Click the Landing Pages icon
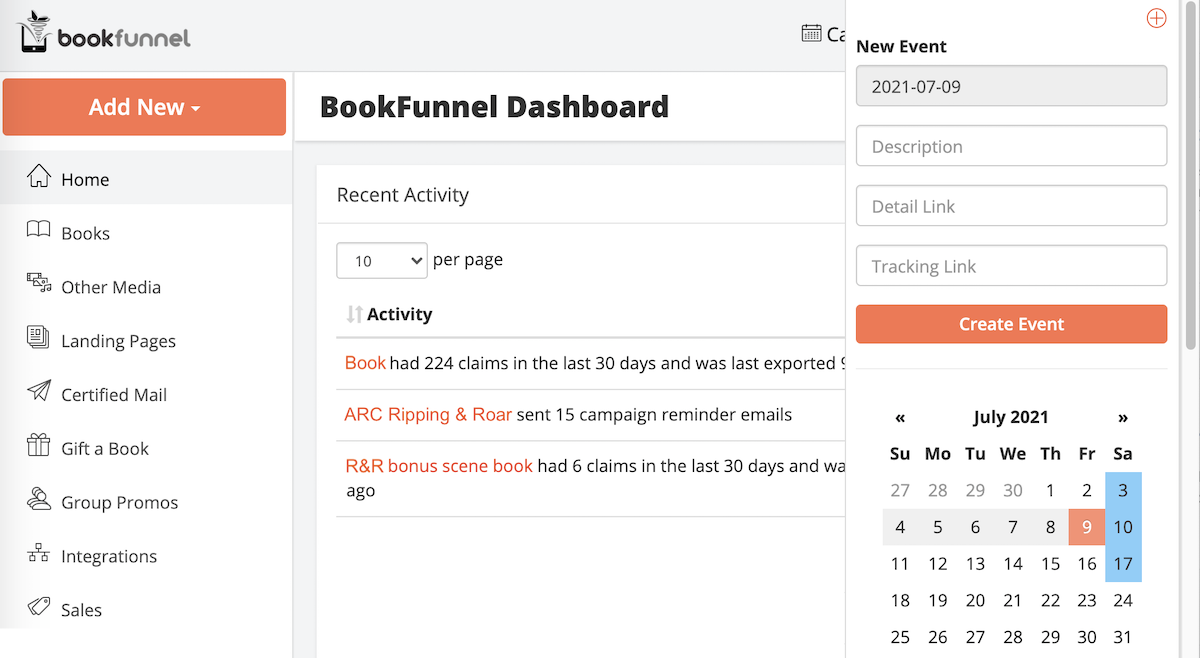 37,340
